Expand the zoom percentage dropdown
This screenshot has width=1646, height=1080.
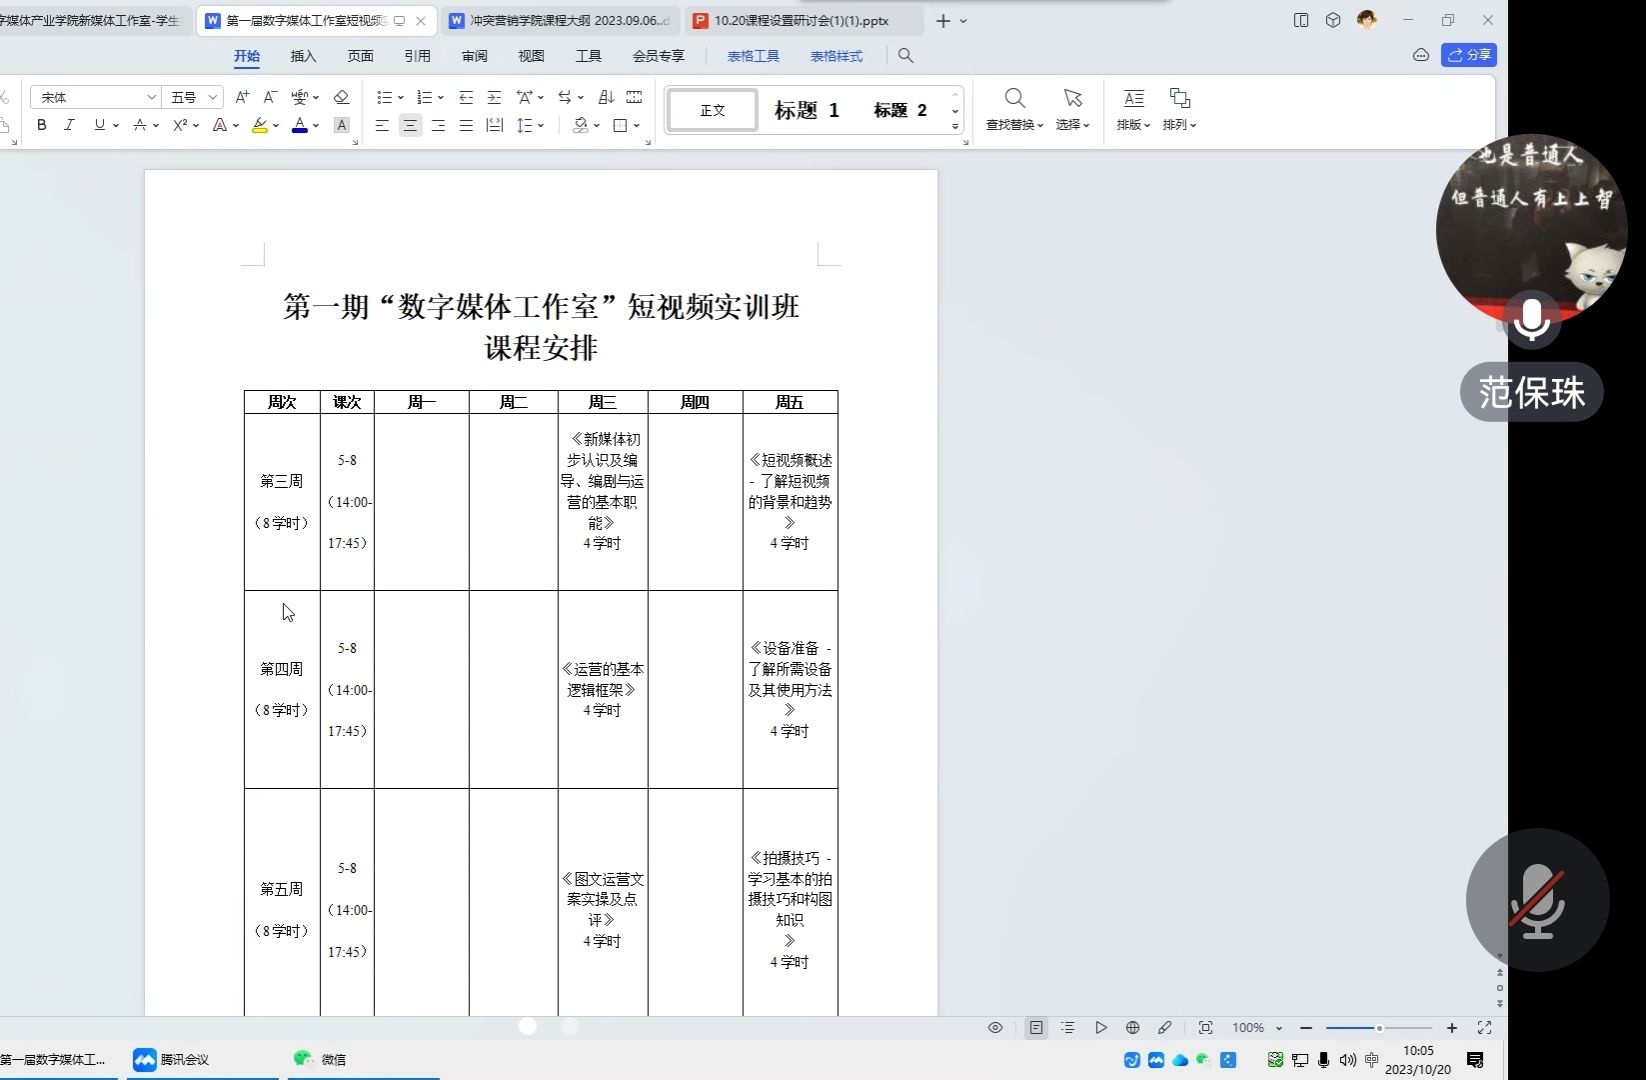click(1279, 1028)
